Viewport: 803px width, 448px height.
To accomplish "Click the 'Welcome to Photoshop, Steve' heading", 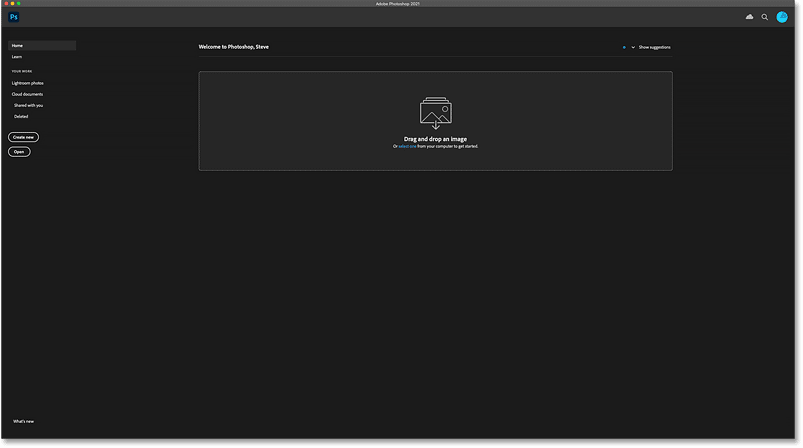I will click(x=234, y=47).
